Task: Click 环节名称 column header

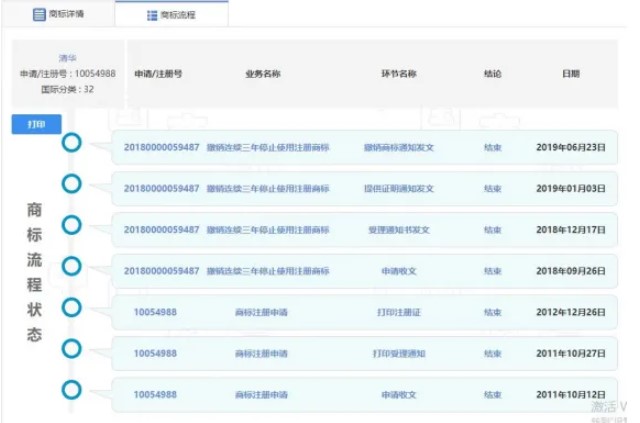Action: tap(399, 74)
